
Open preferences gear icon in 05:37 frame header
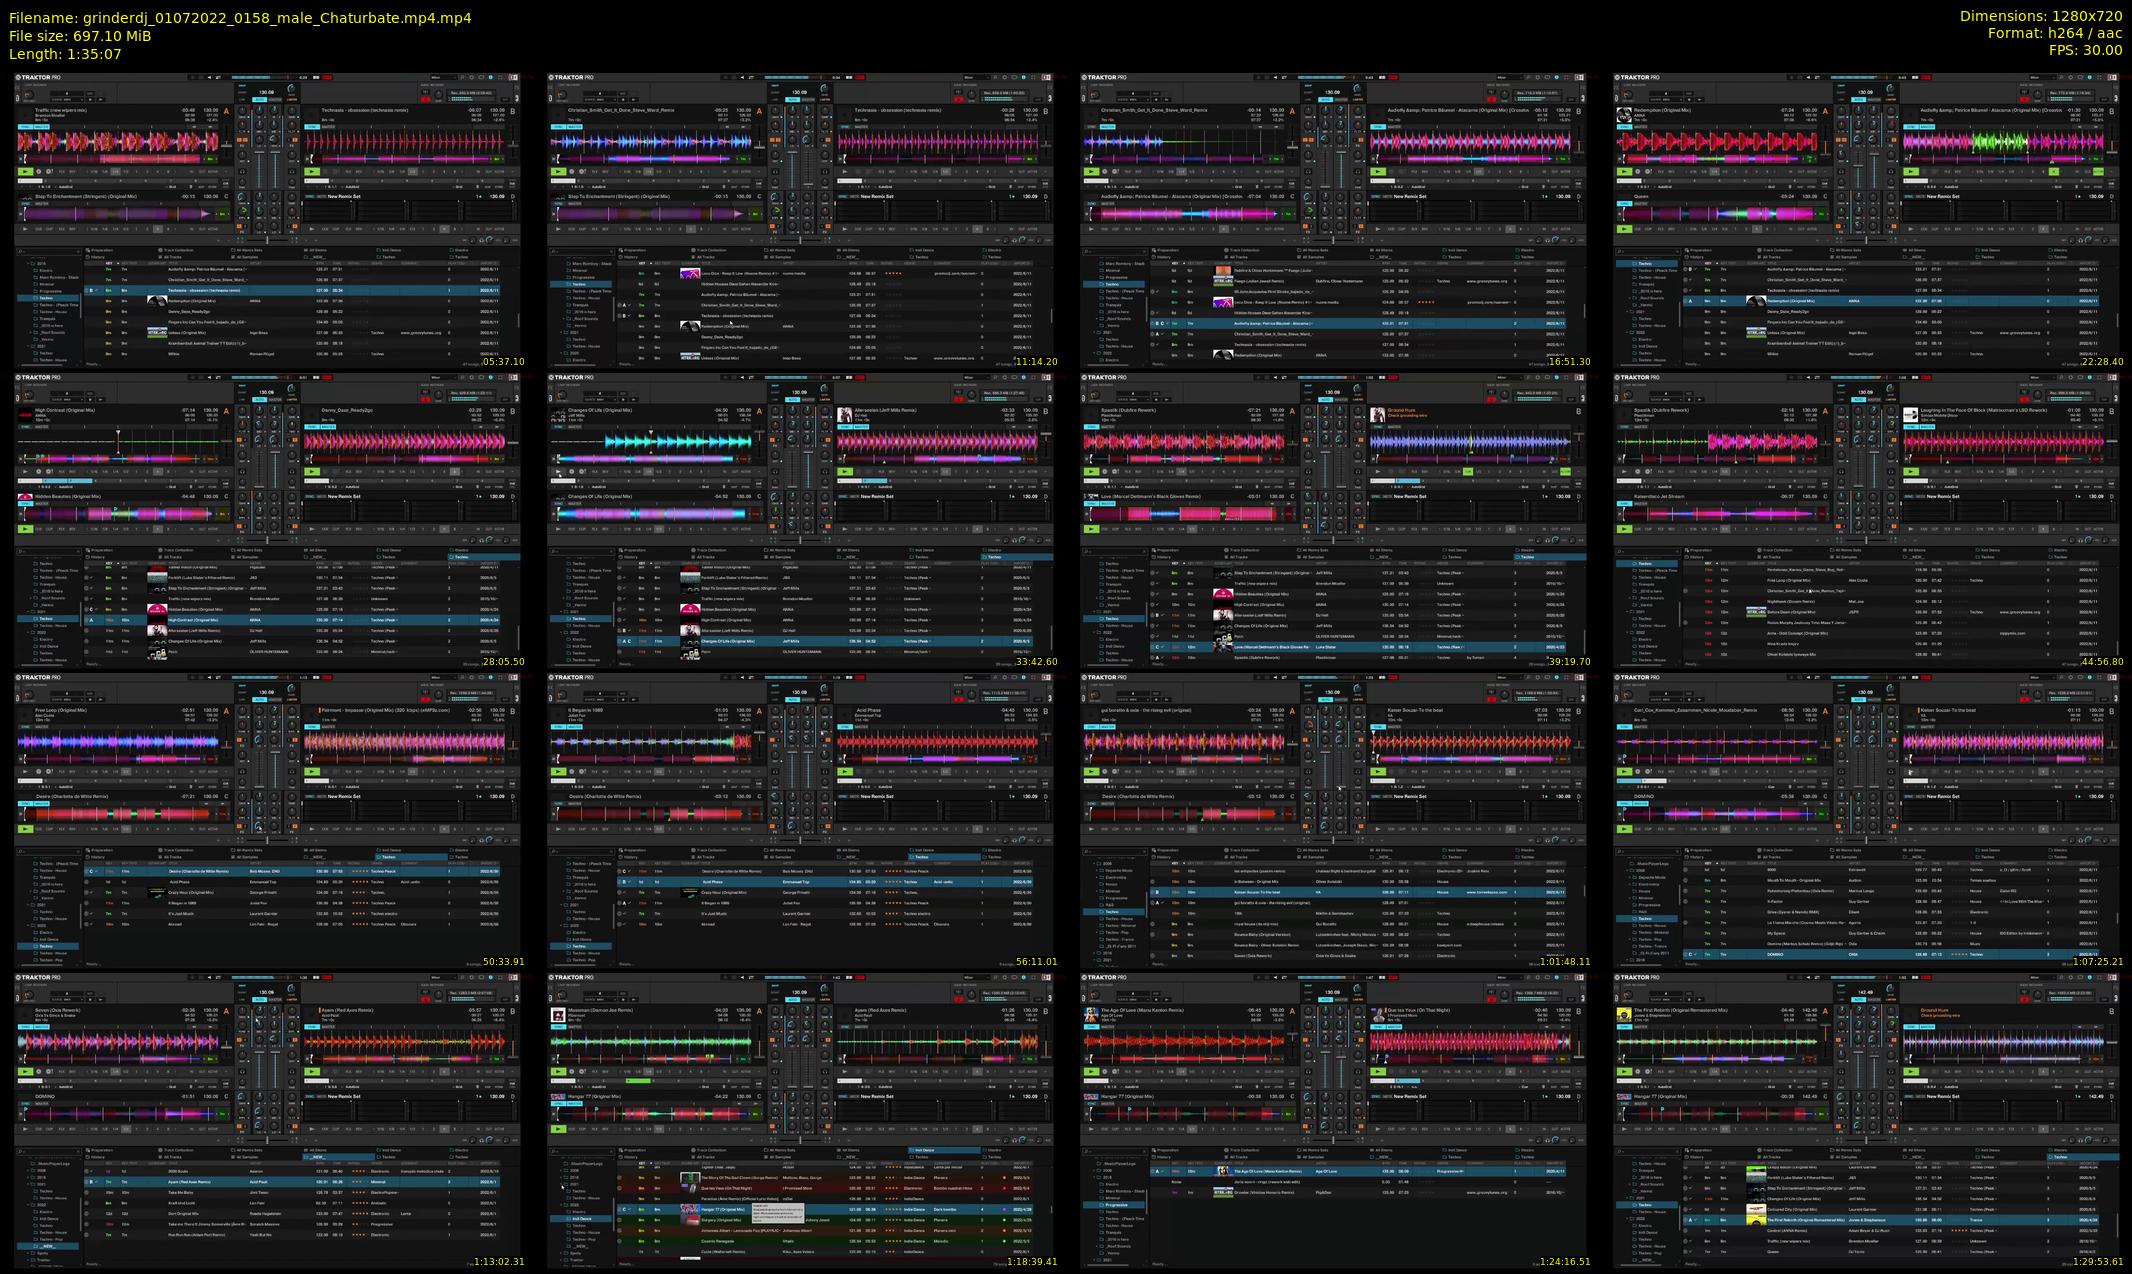point(470,77)
